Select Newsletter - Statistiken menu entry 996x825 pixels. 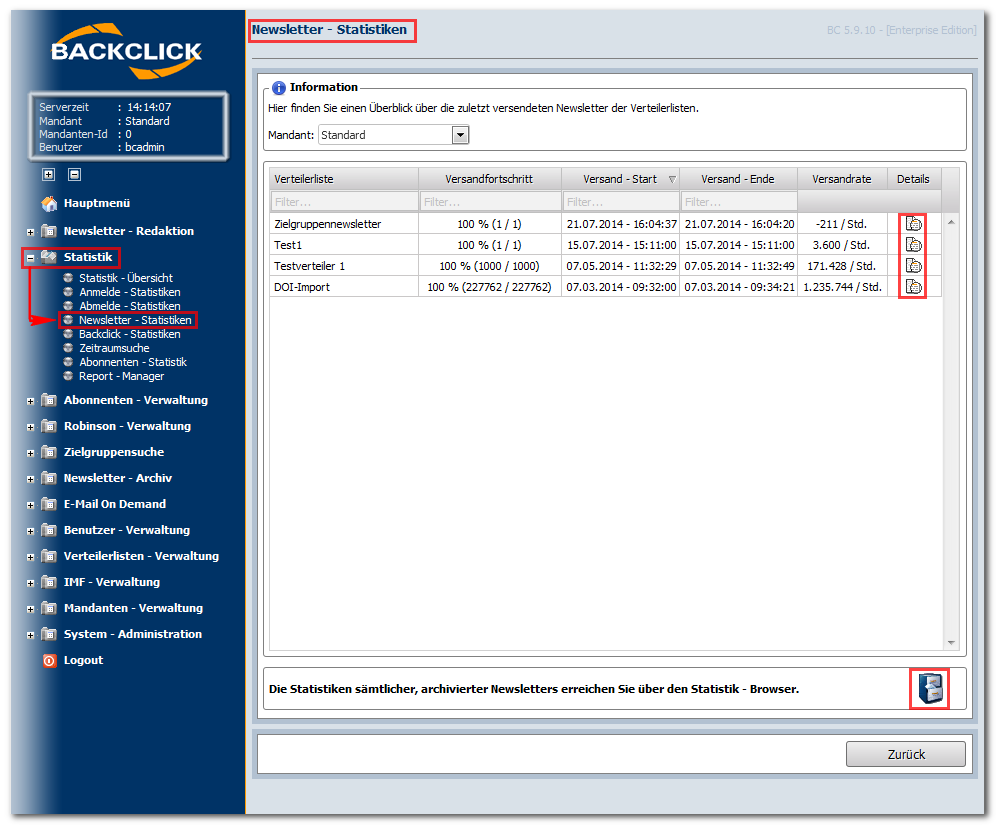click(x=135, y=319)
